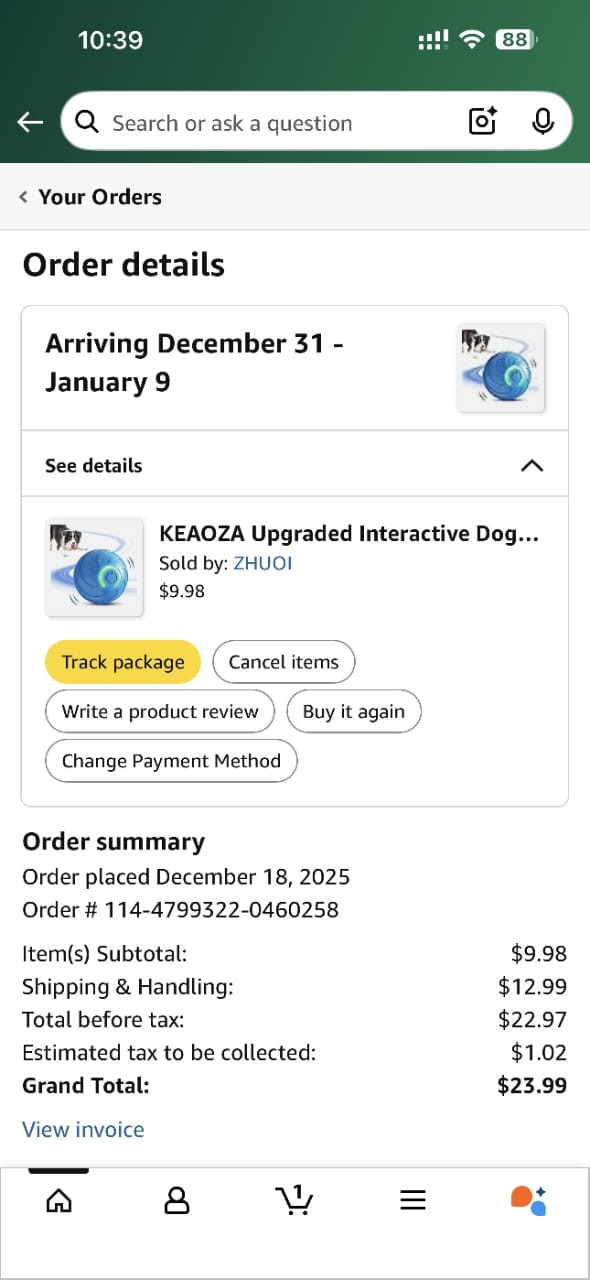The image size is (590, 1280).
Task: Launch Rufus AI assistant icon
Action: (529, 1200)
